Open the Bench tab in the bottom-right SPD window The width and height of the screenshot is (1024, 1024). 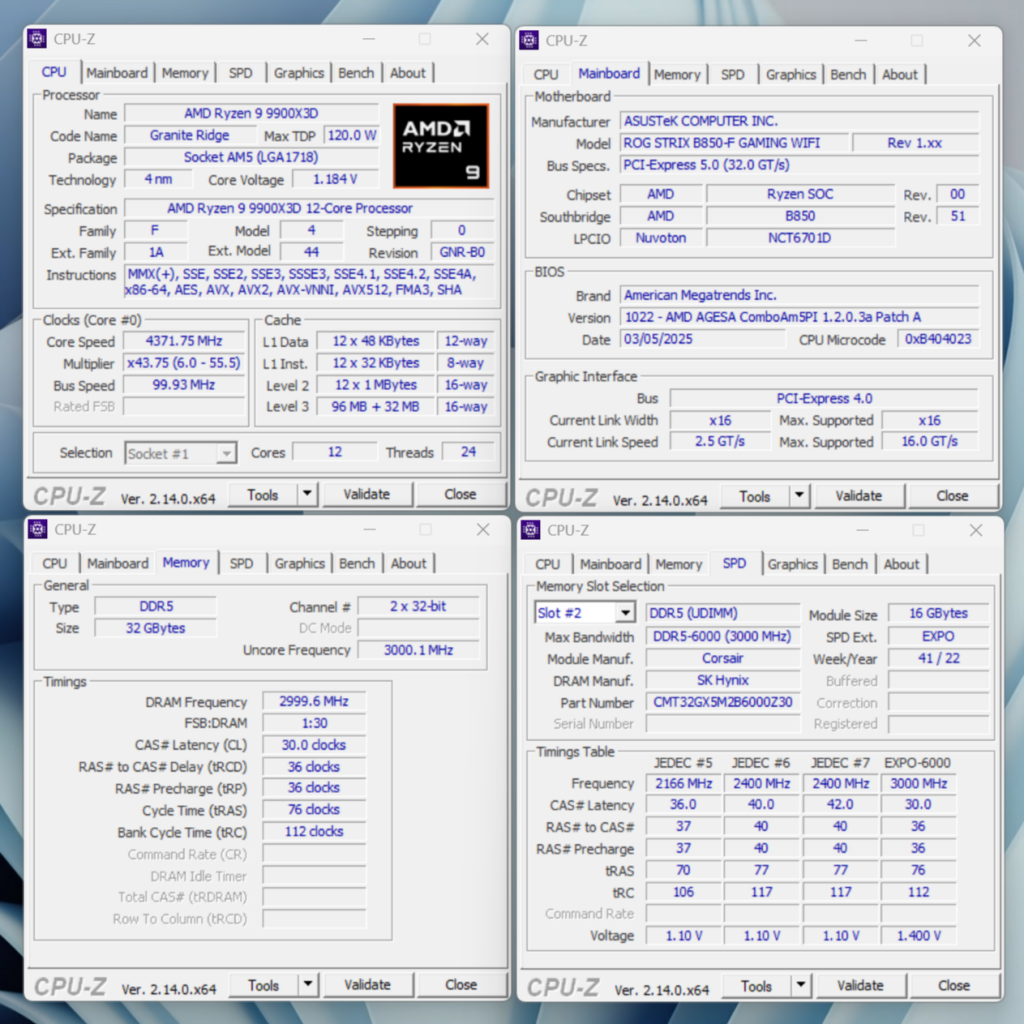(850, 564)
